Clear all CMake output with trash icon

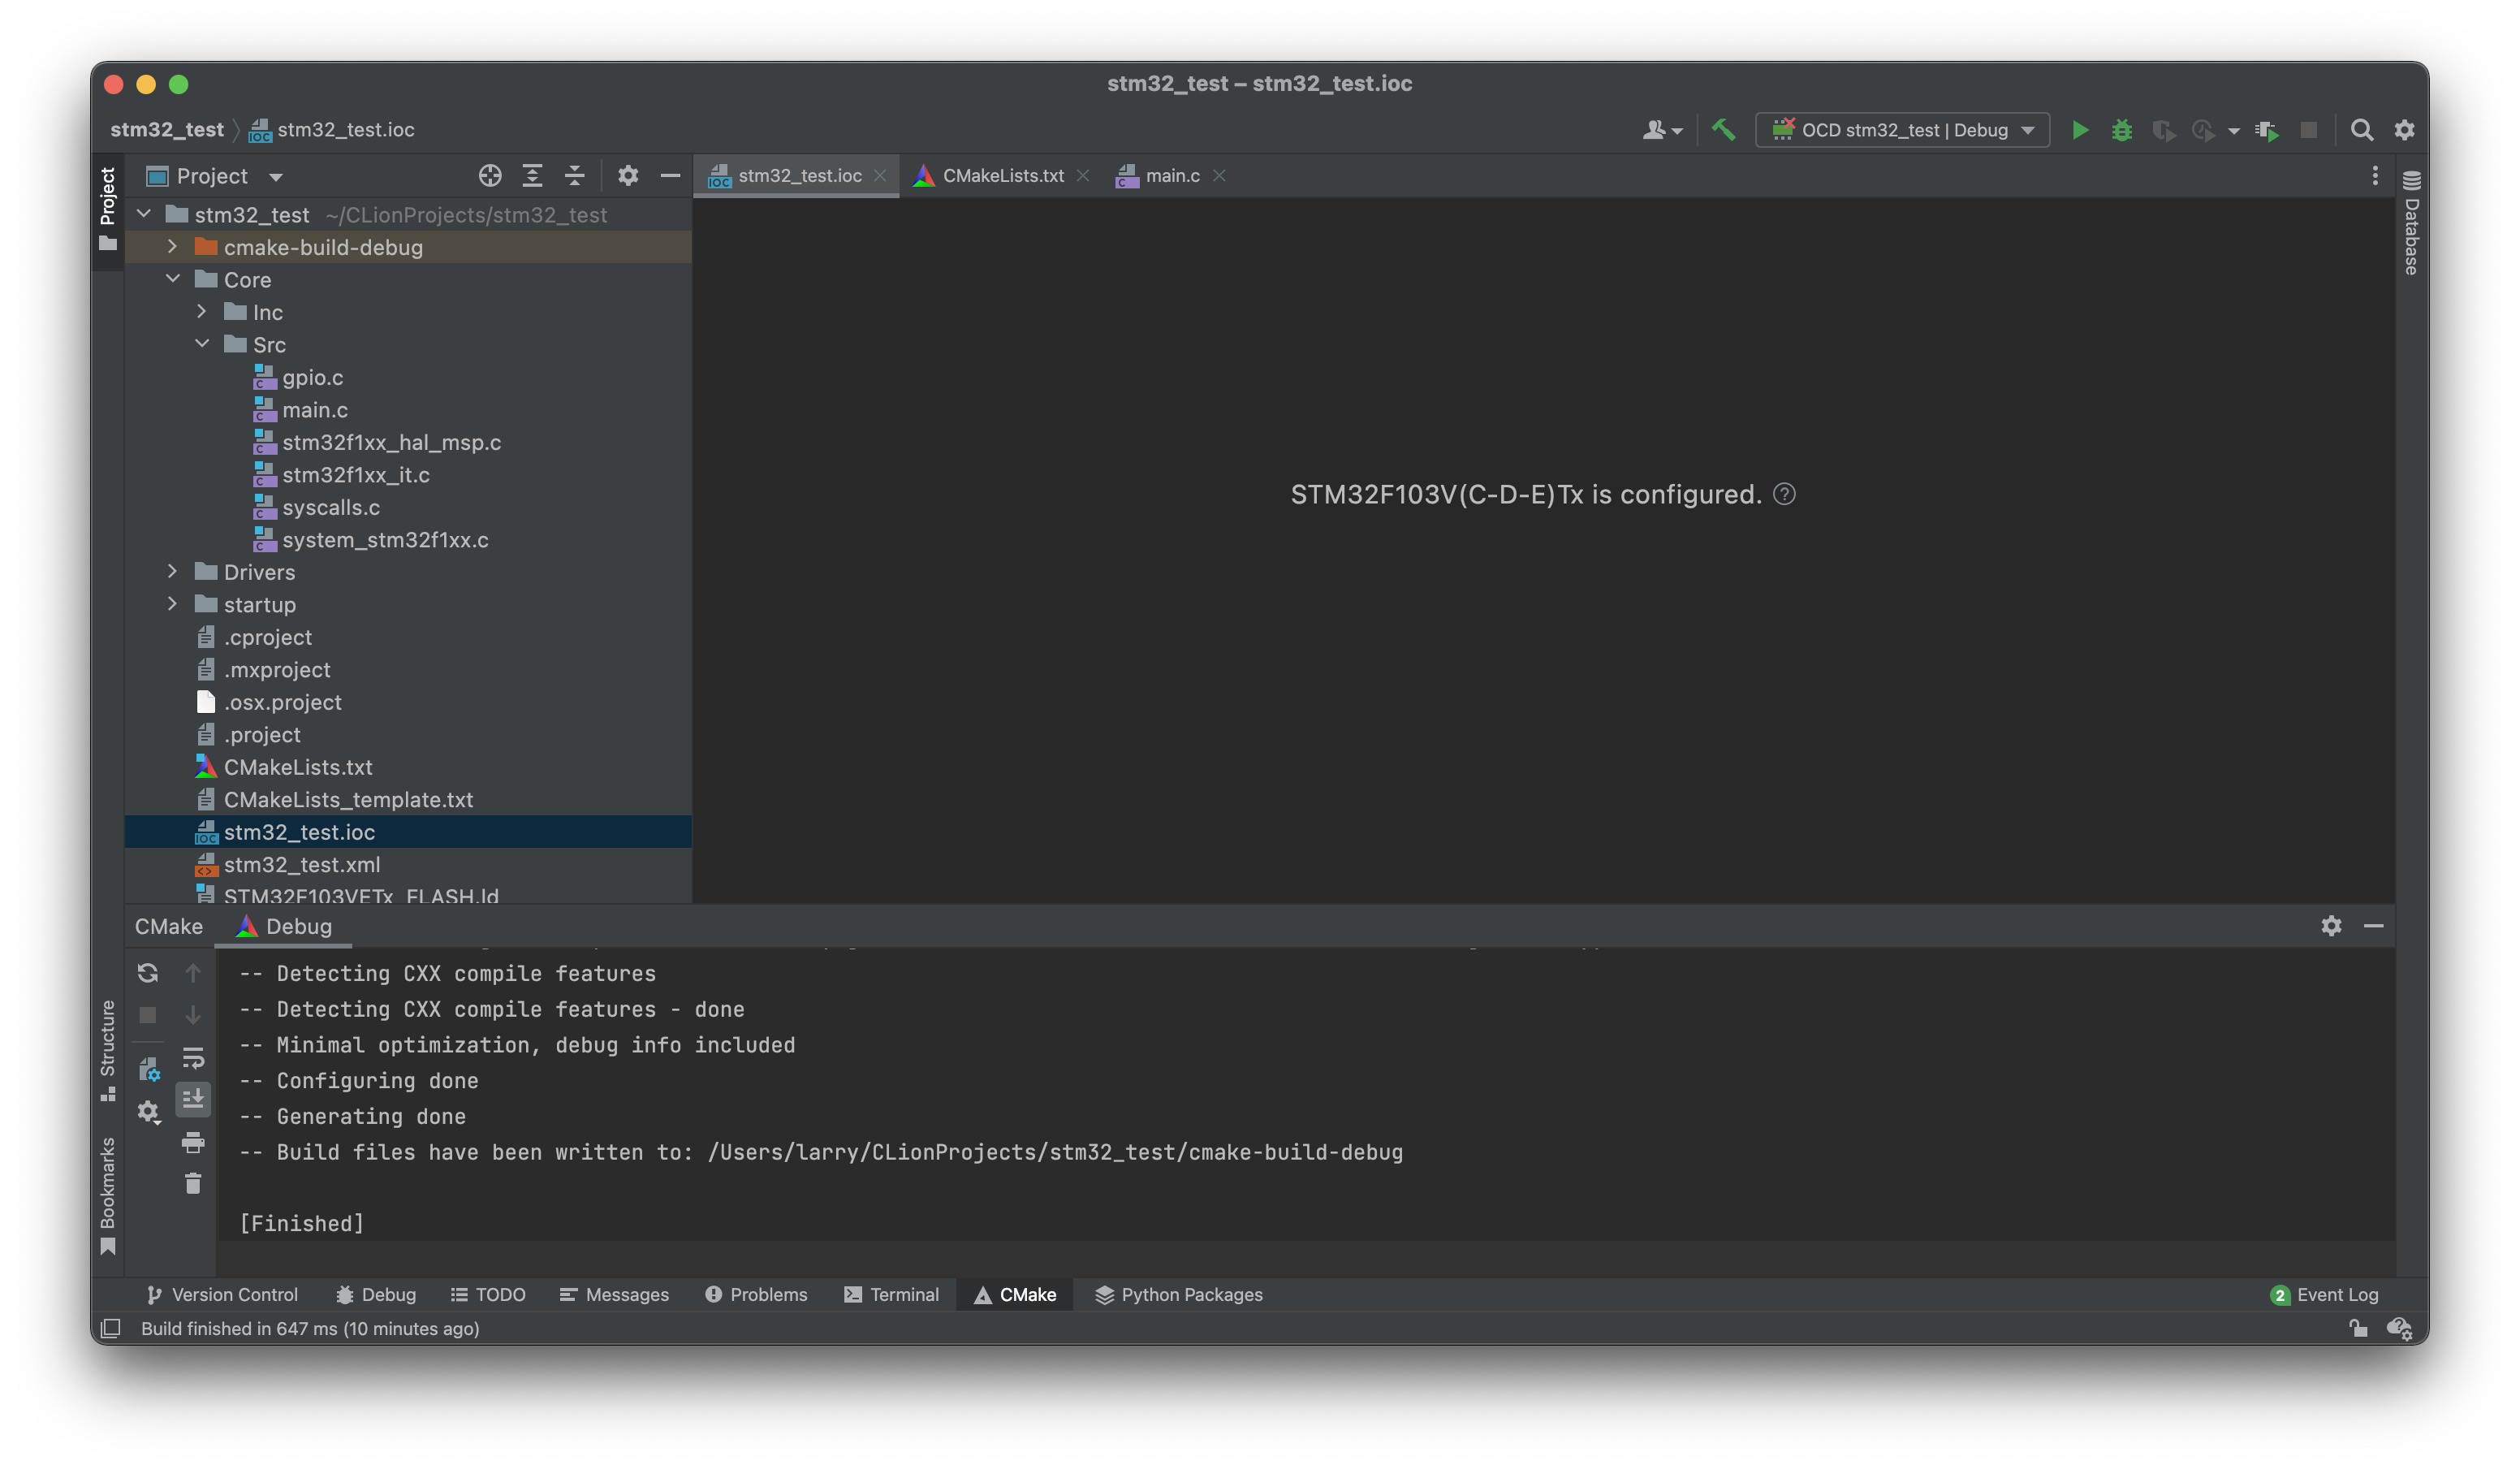[193, 1184]
